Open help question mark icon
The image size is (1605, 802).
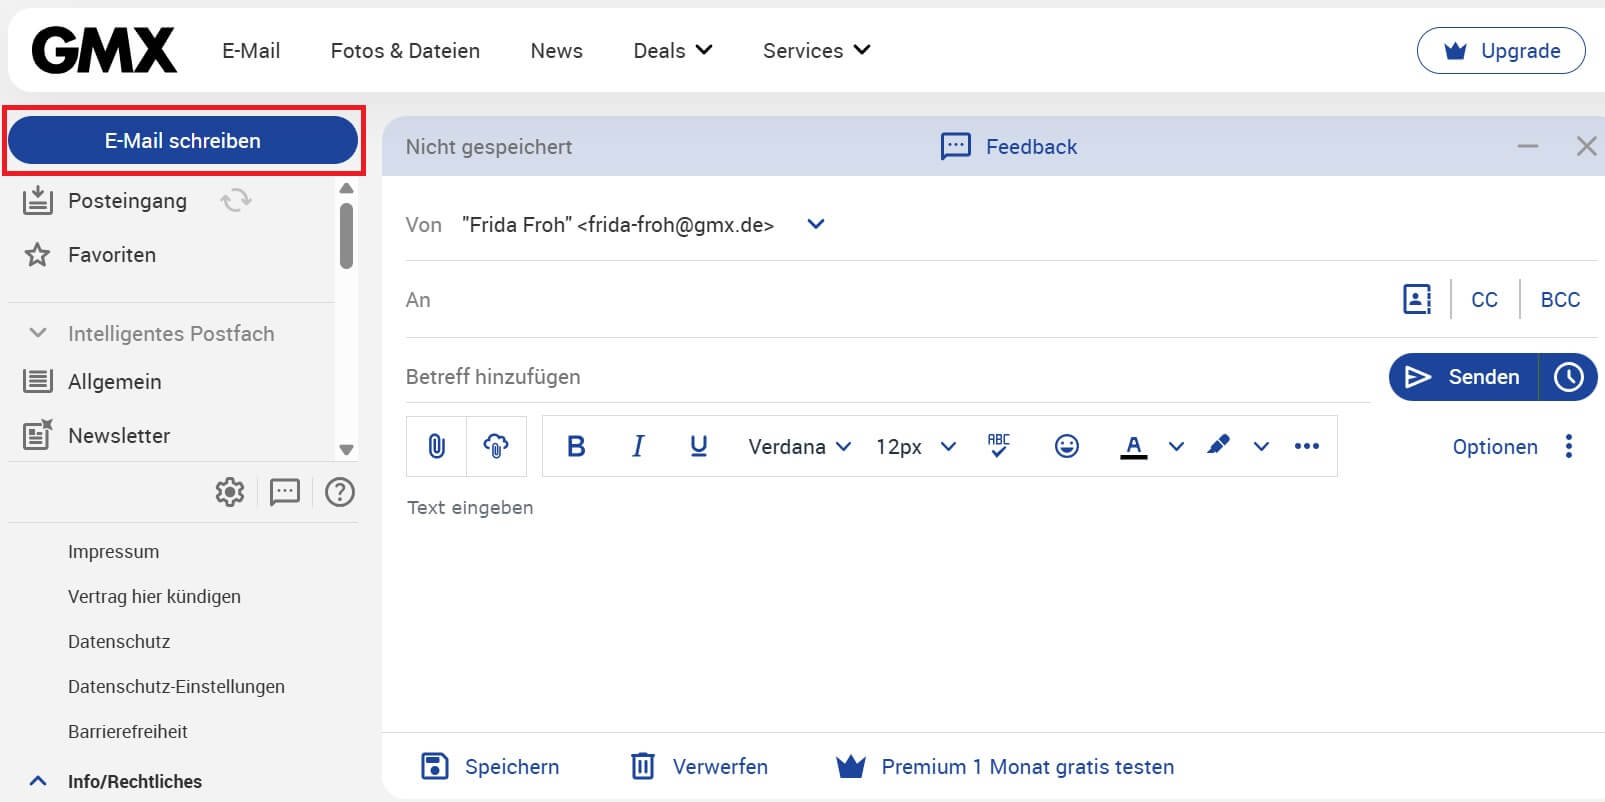click(x=340, y=492)
